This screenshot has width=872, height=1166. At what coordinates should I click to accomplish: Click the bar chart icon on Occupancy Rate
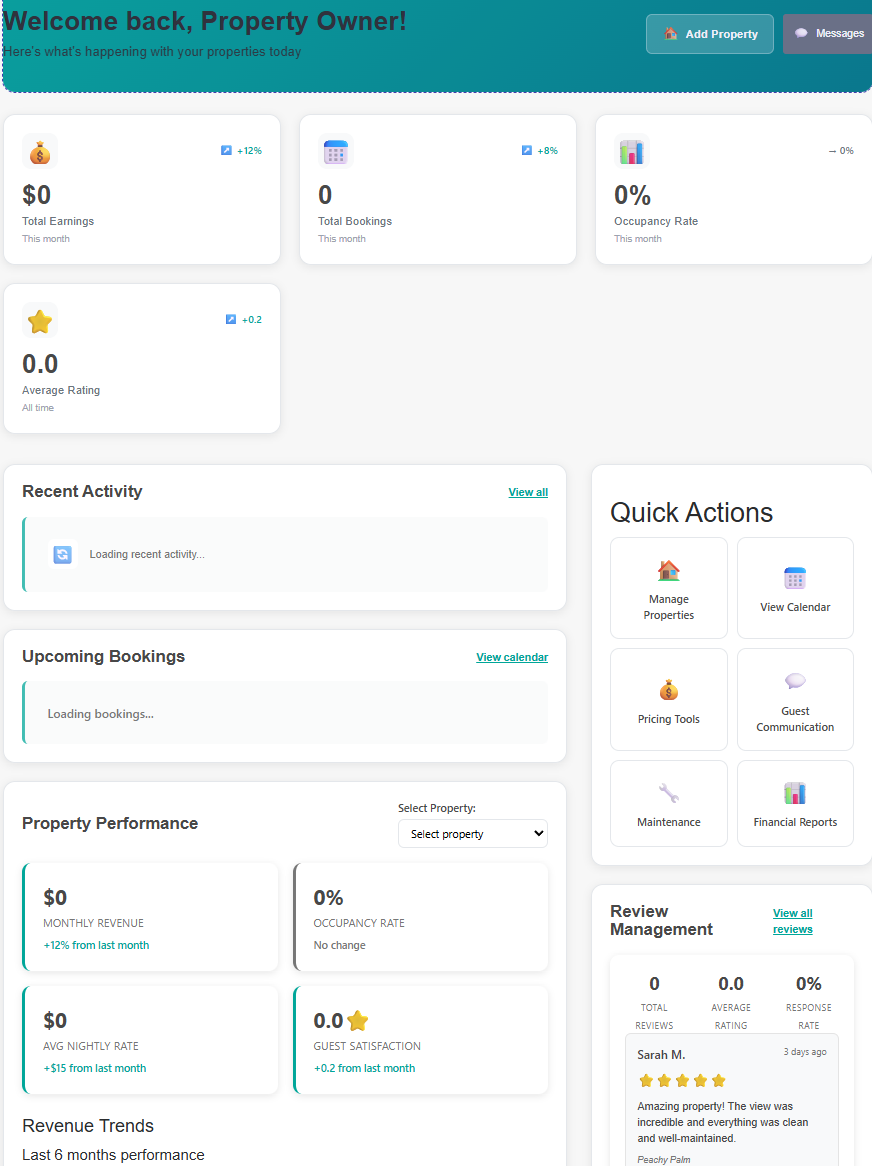(631, 152)
